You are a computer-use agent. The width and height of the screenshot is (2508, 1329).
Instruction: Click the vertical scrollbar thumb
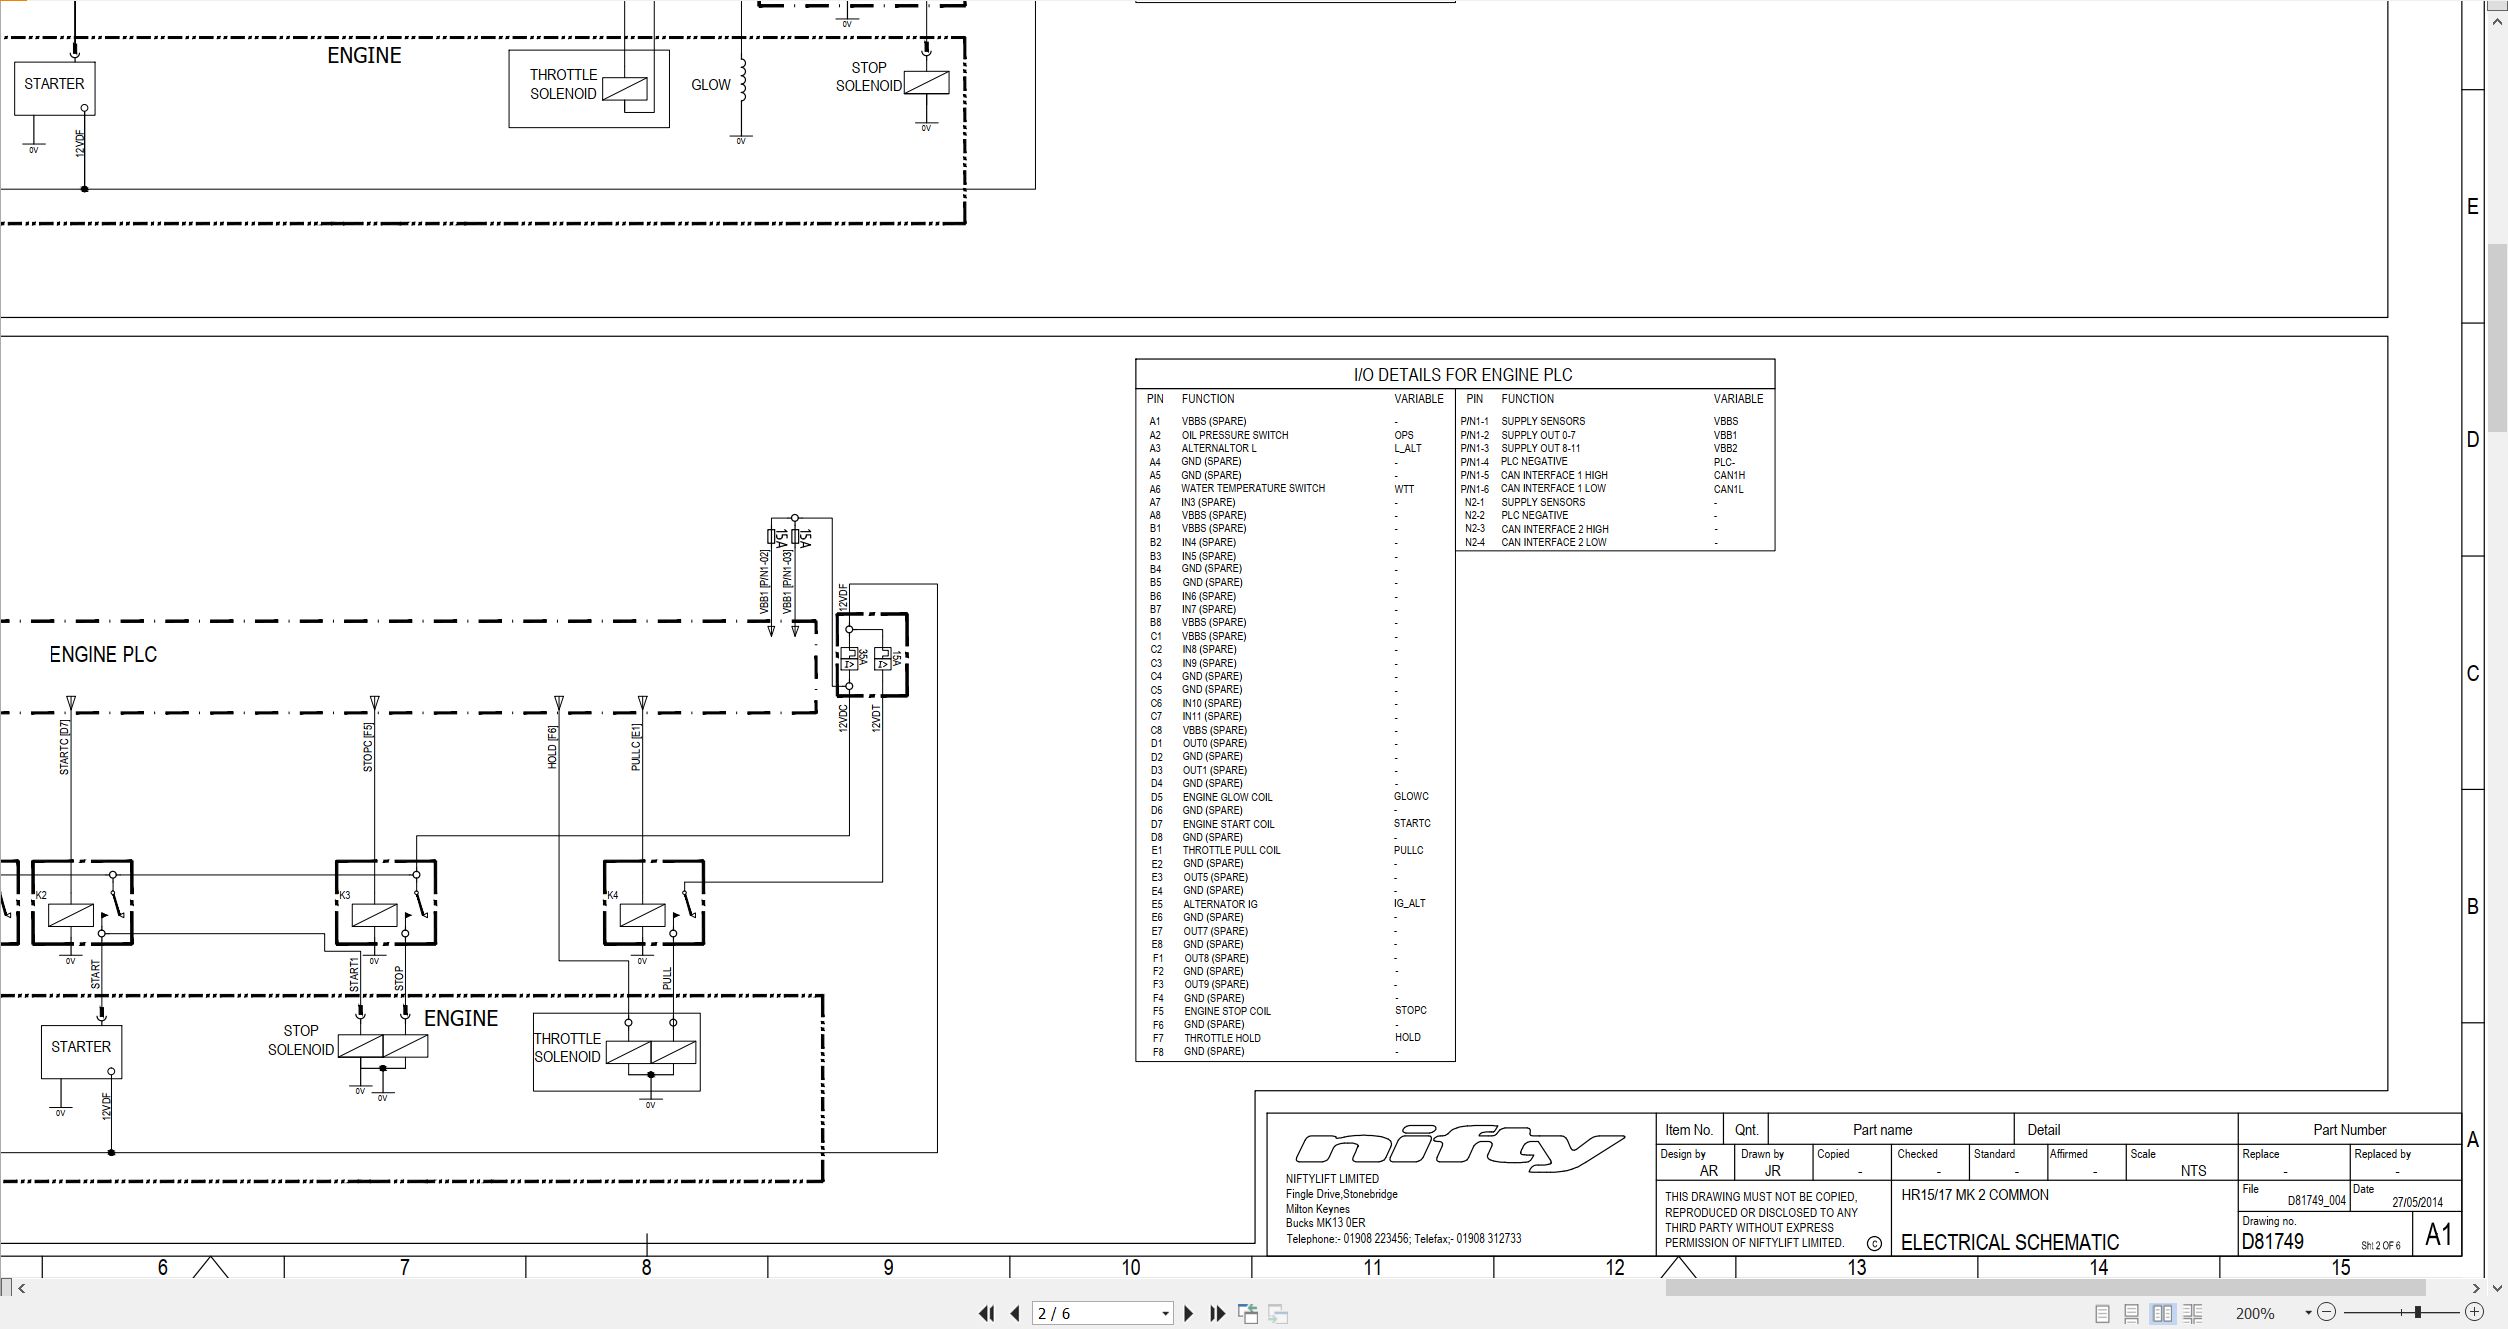pos(2497,337)
